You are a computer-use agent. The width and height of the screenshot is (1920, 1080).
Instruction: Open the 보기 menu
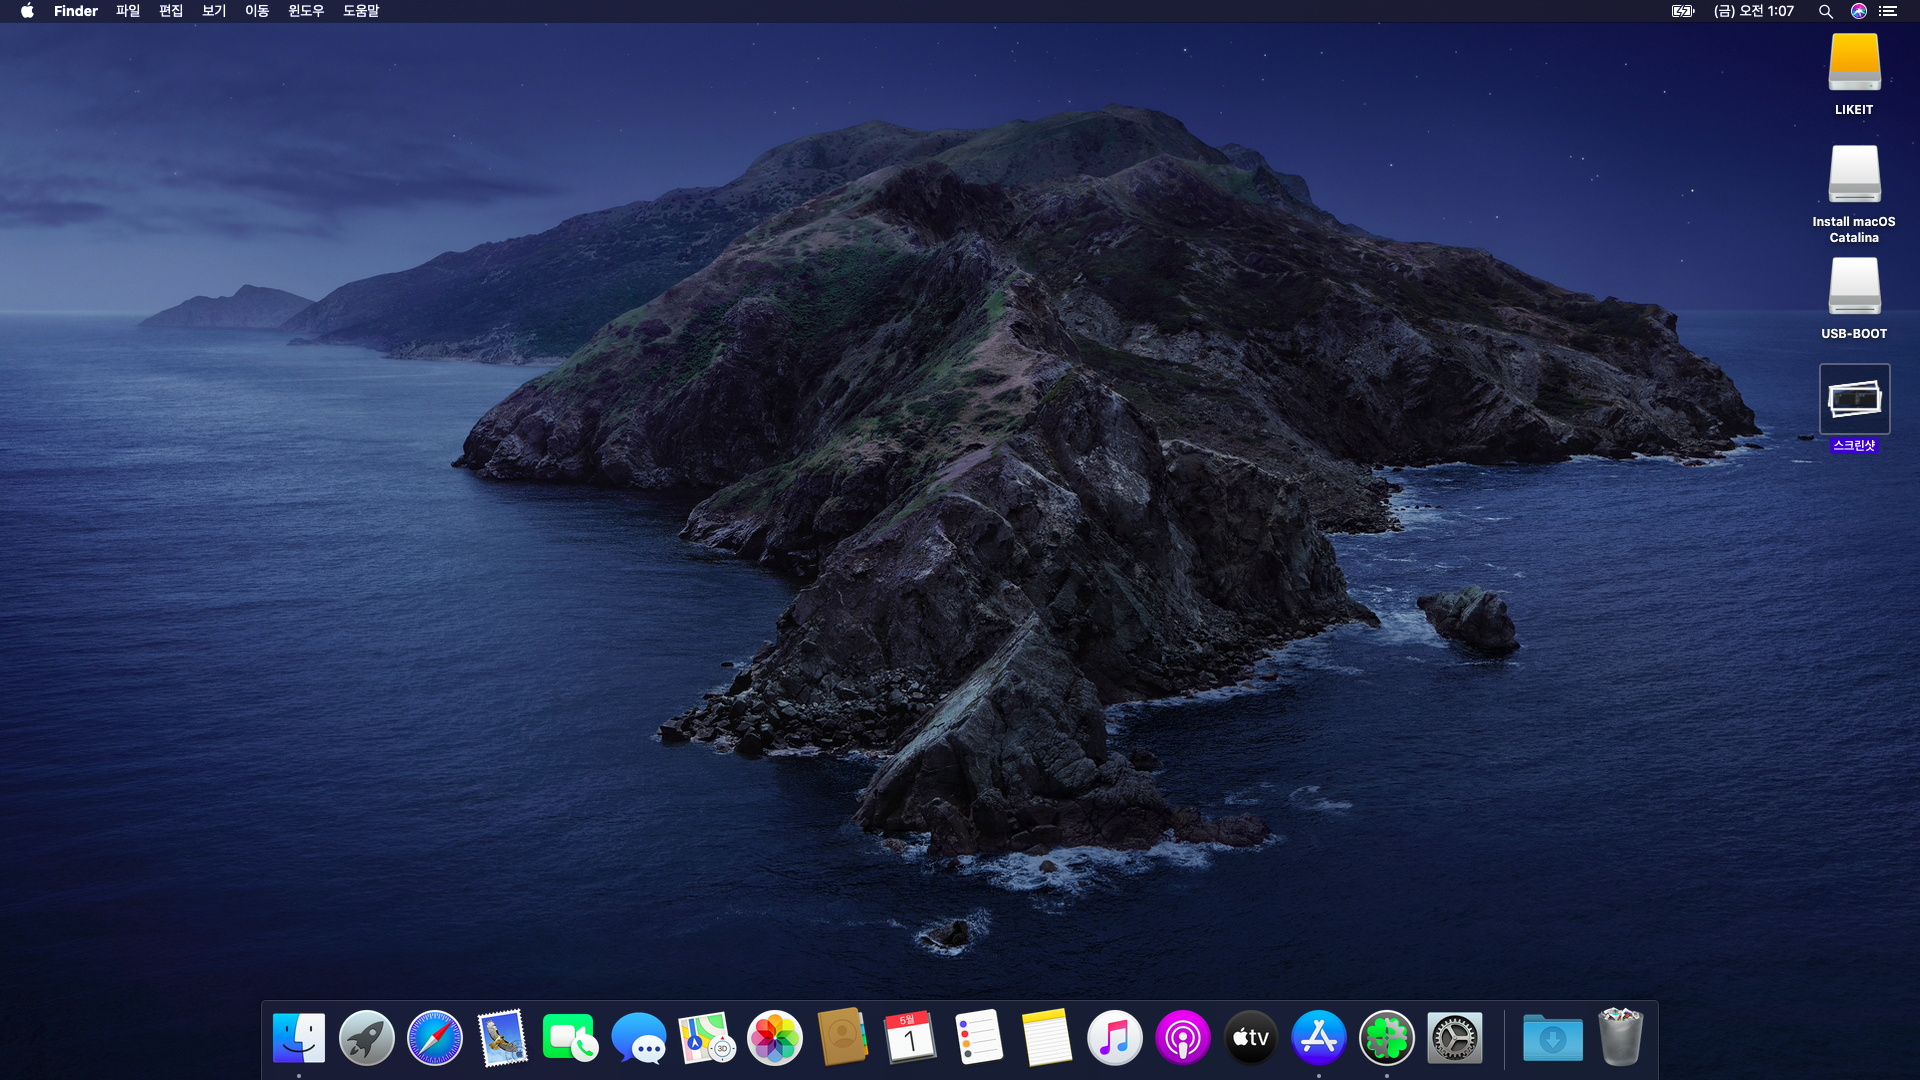pyautogui.click(x=214, y=11)
